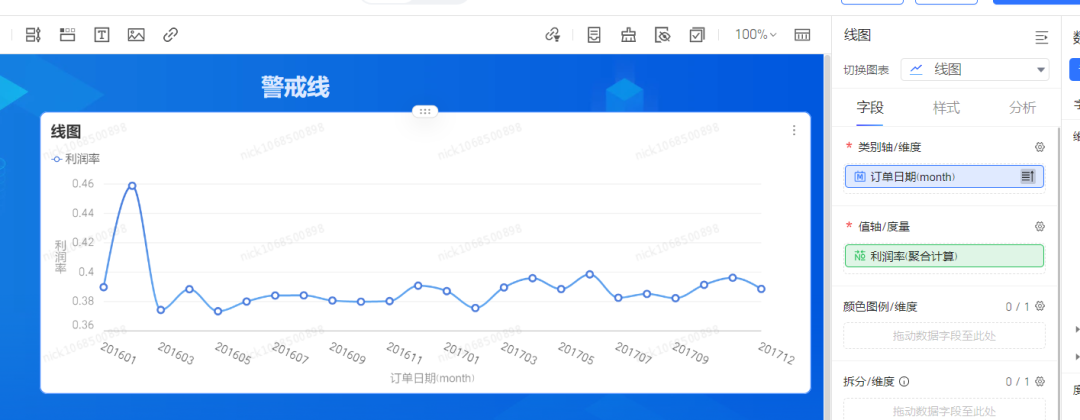This screenshot has width=1080, height=420.
Task: Click the page document settings icon
Action: 594,35
